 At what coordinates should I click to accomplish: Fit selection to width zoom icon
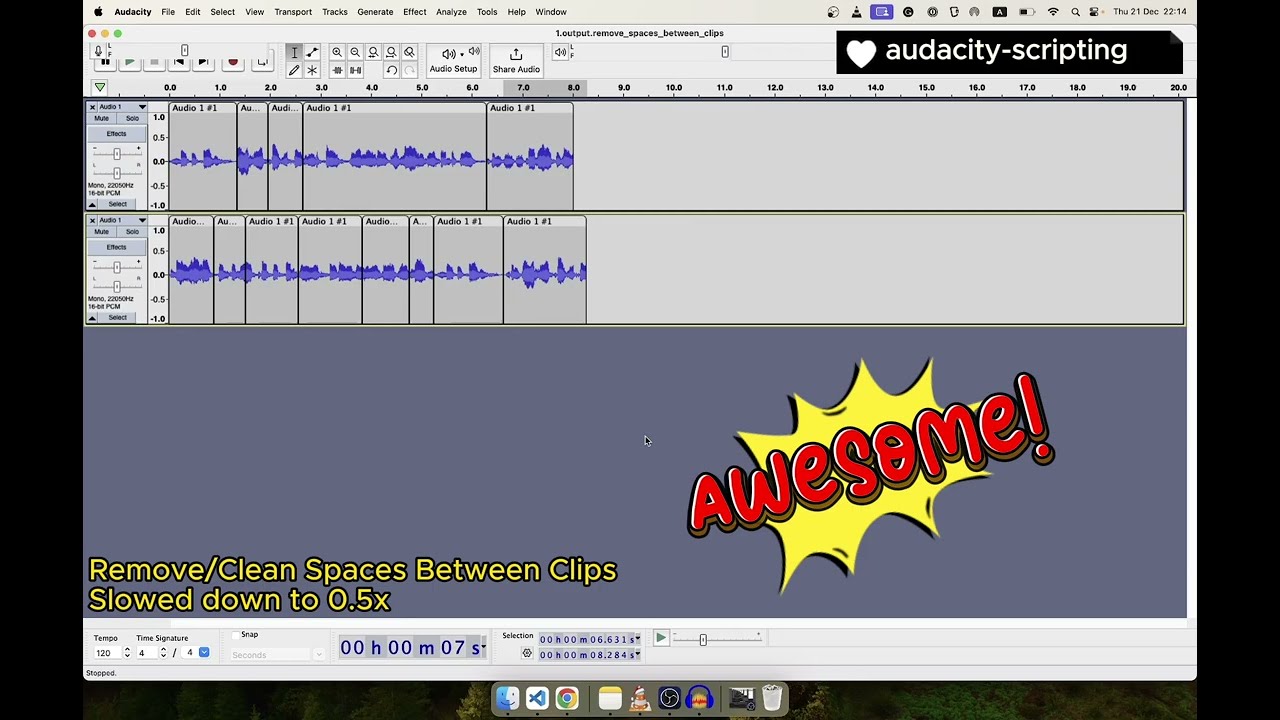pyautogui.click(x=373, y=52)
